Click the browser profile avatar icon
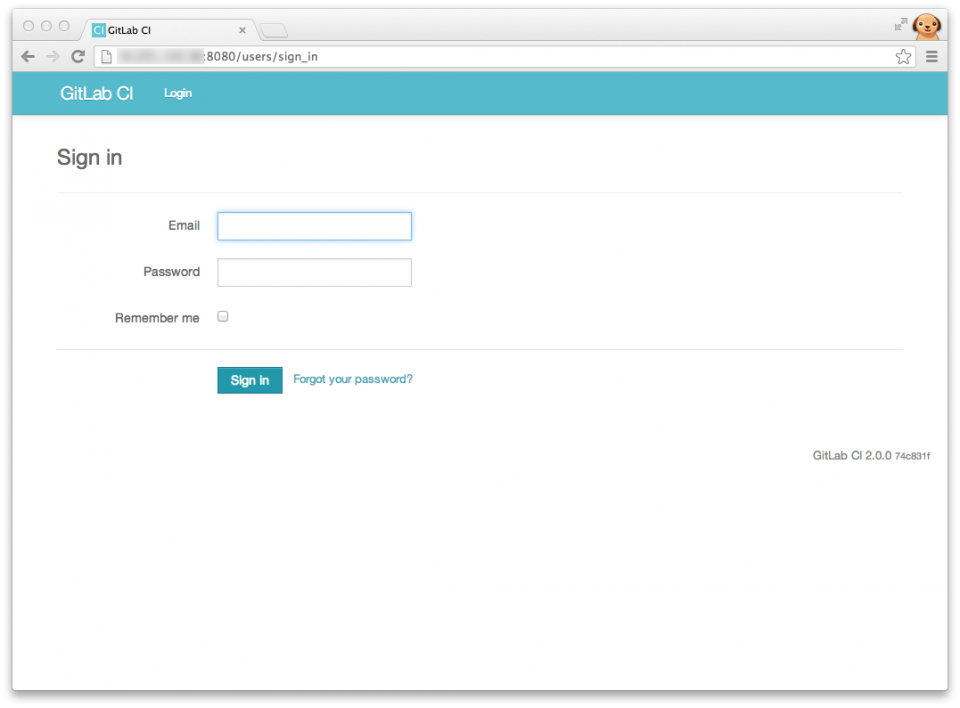The height and width of the screenshot is (708, 960). [x=926, y=27]
